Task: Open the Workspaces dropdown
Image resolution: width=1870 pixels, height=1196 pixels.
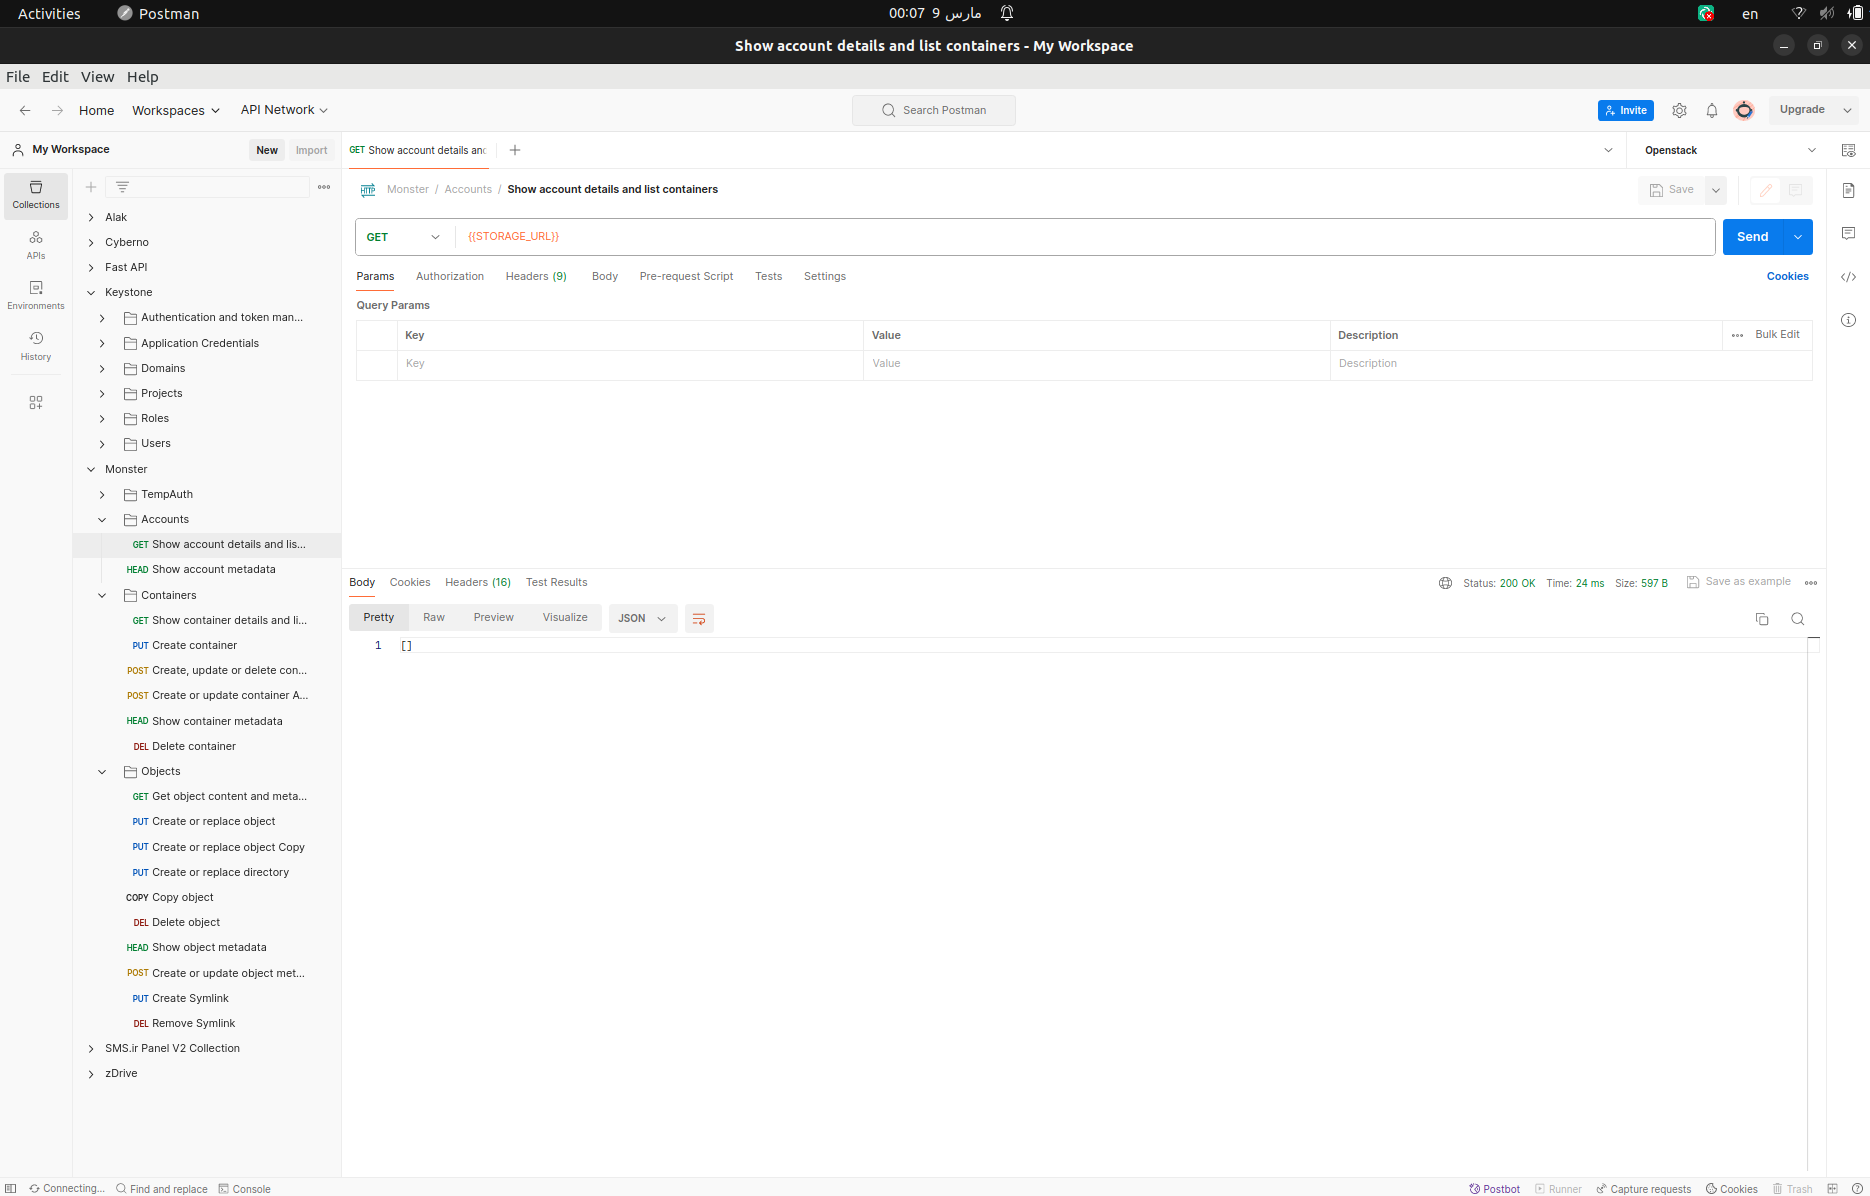Action: (x=176, y=110)
